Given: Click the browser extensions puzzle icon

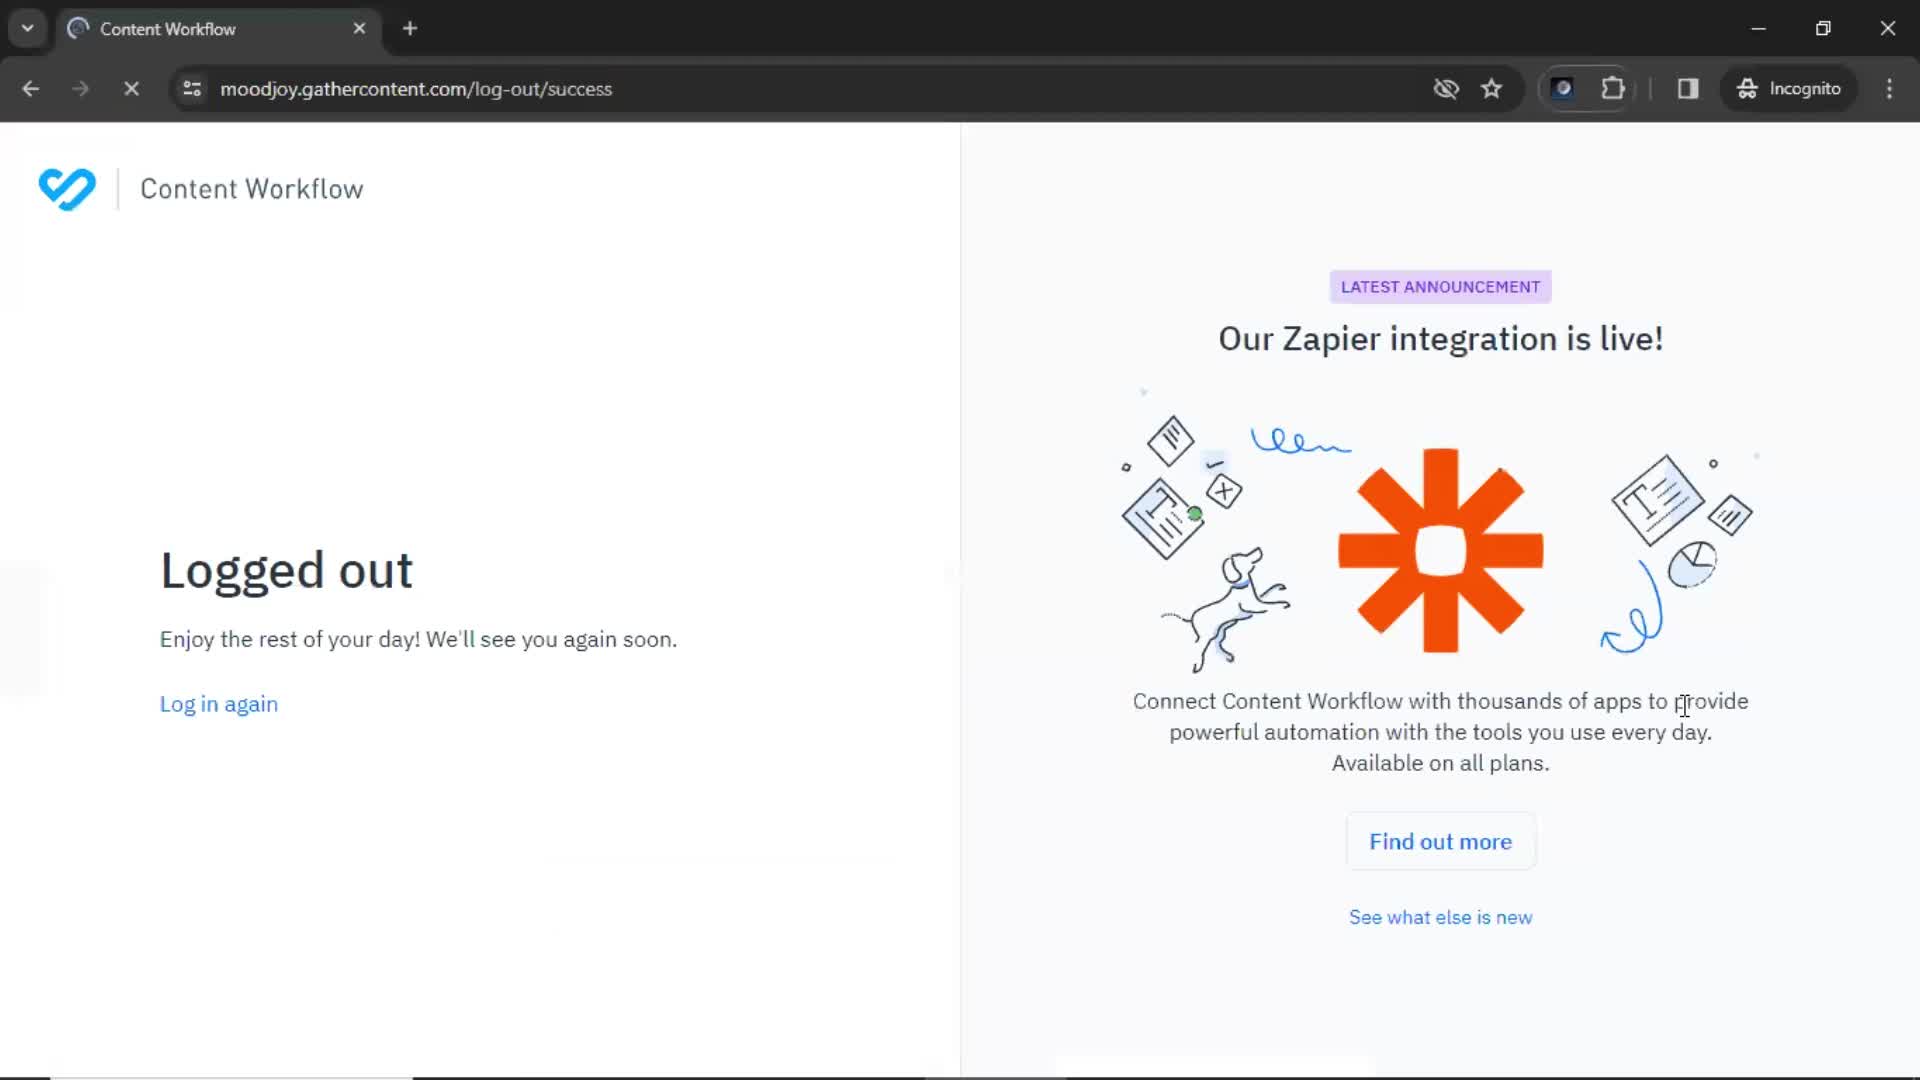Looking at the screenshot, I should [1614, 88].
